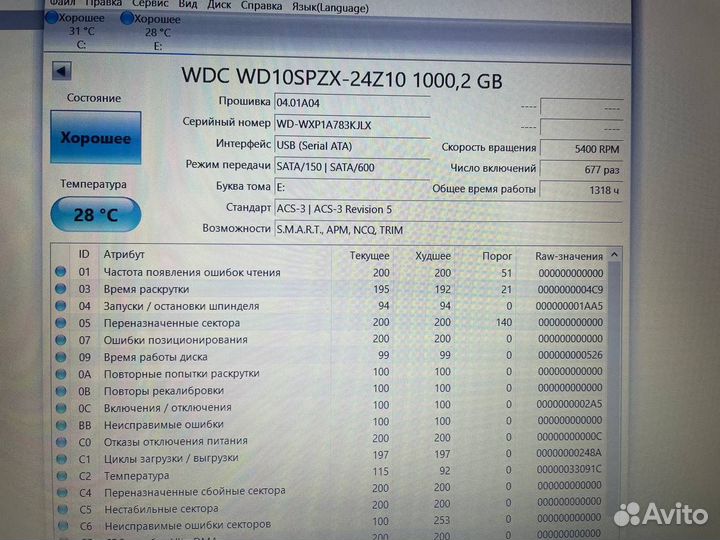Click the ID column header

point(84,254)
